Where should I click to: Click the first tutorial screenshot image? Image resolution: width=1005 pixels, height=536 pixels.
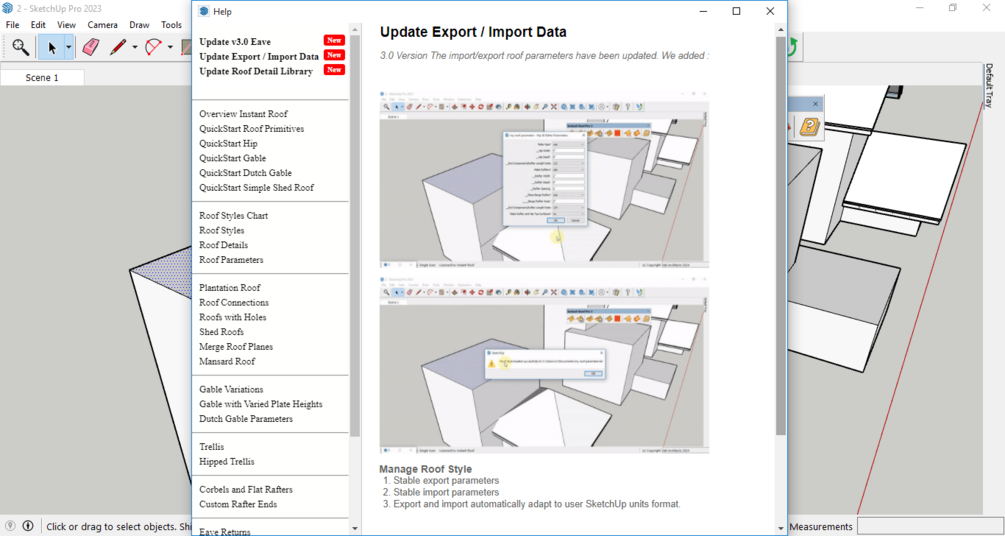click(544, 180)
